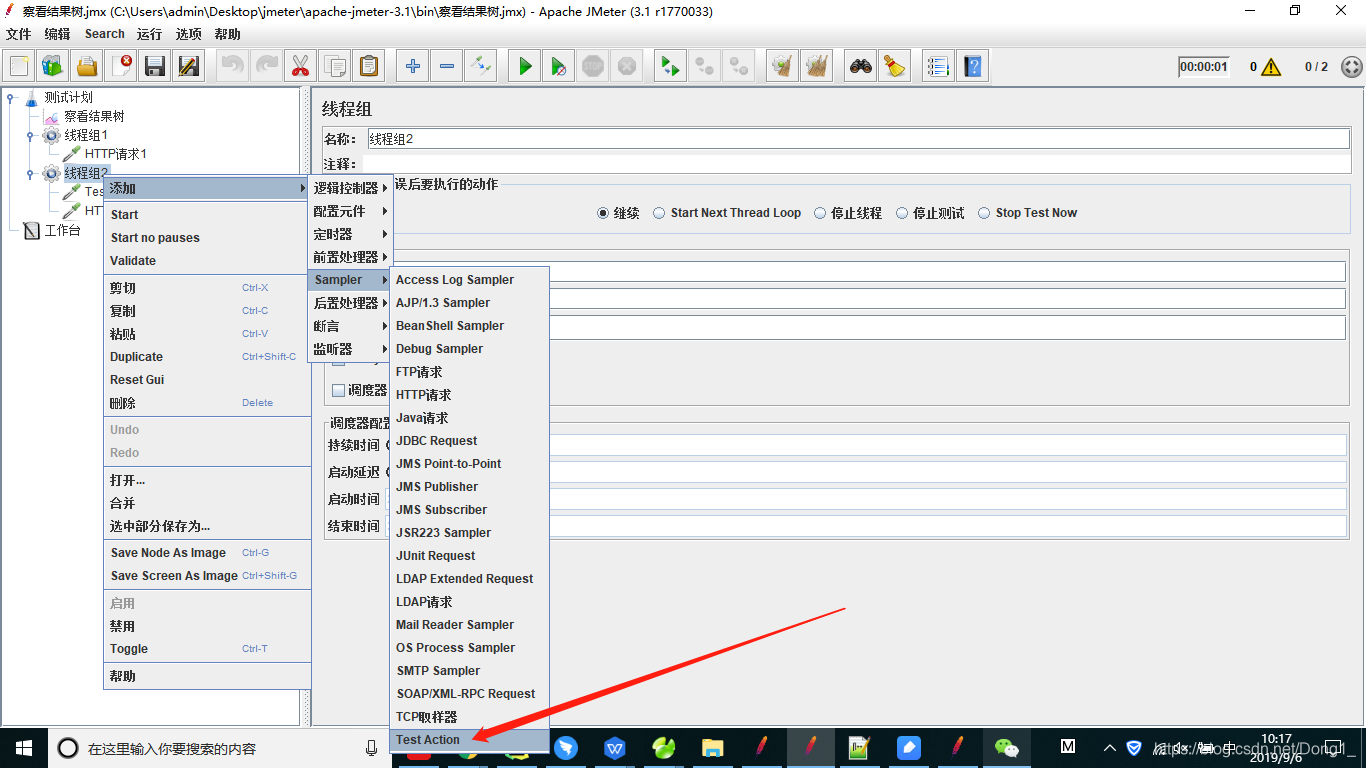Viewport: 1366px width, 768px height.
Task: Select HTTP请求1 in the test tree
Action: pos(116,155)
